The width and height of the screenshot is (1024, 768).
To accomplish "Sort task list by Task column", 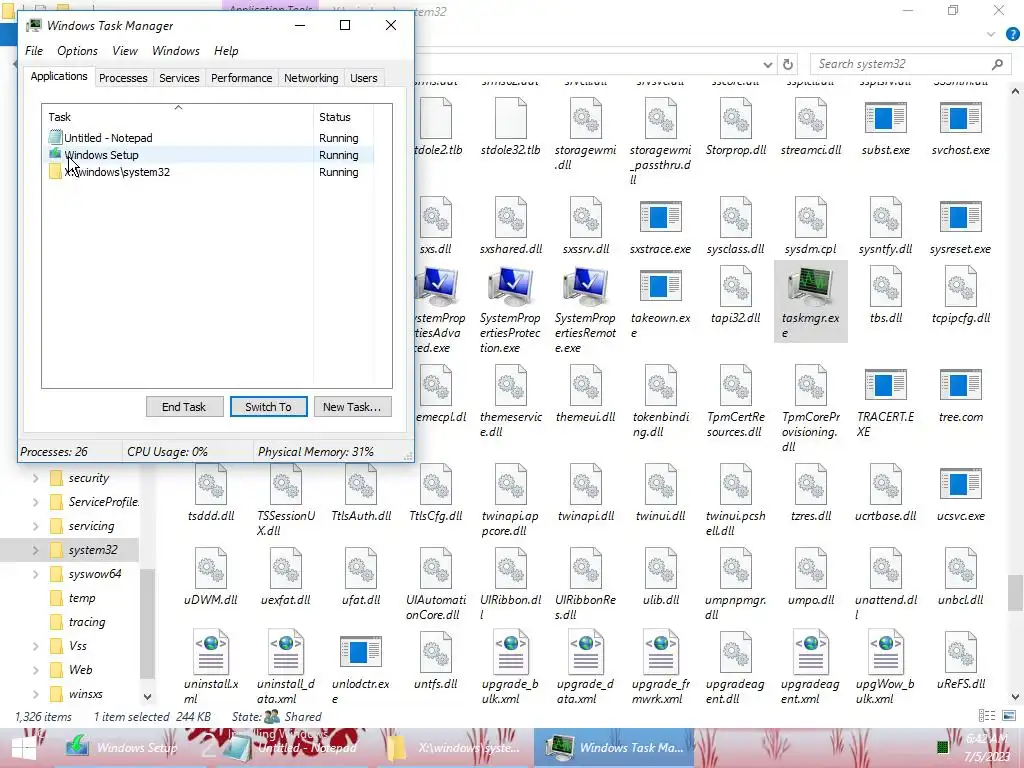I will (178, 117).
